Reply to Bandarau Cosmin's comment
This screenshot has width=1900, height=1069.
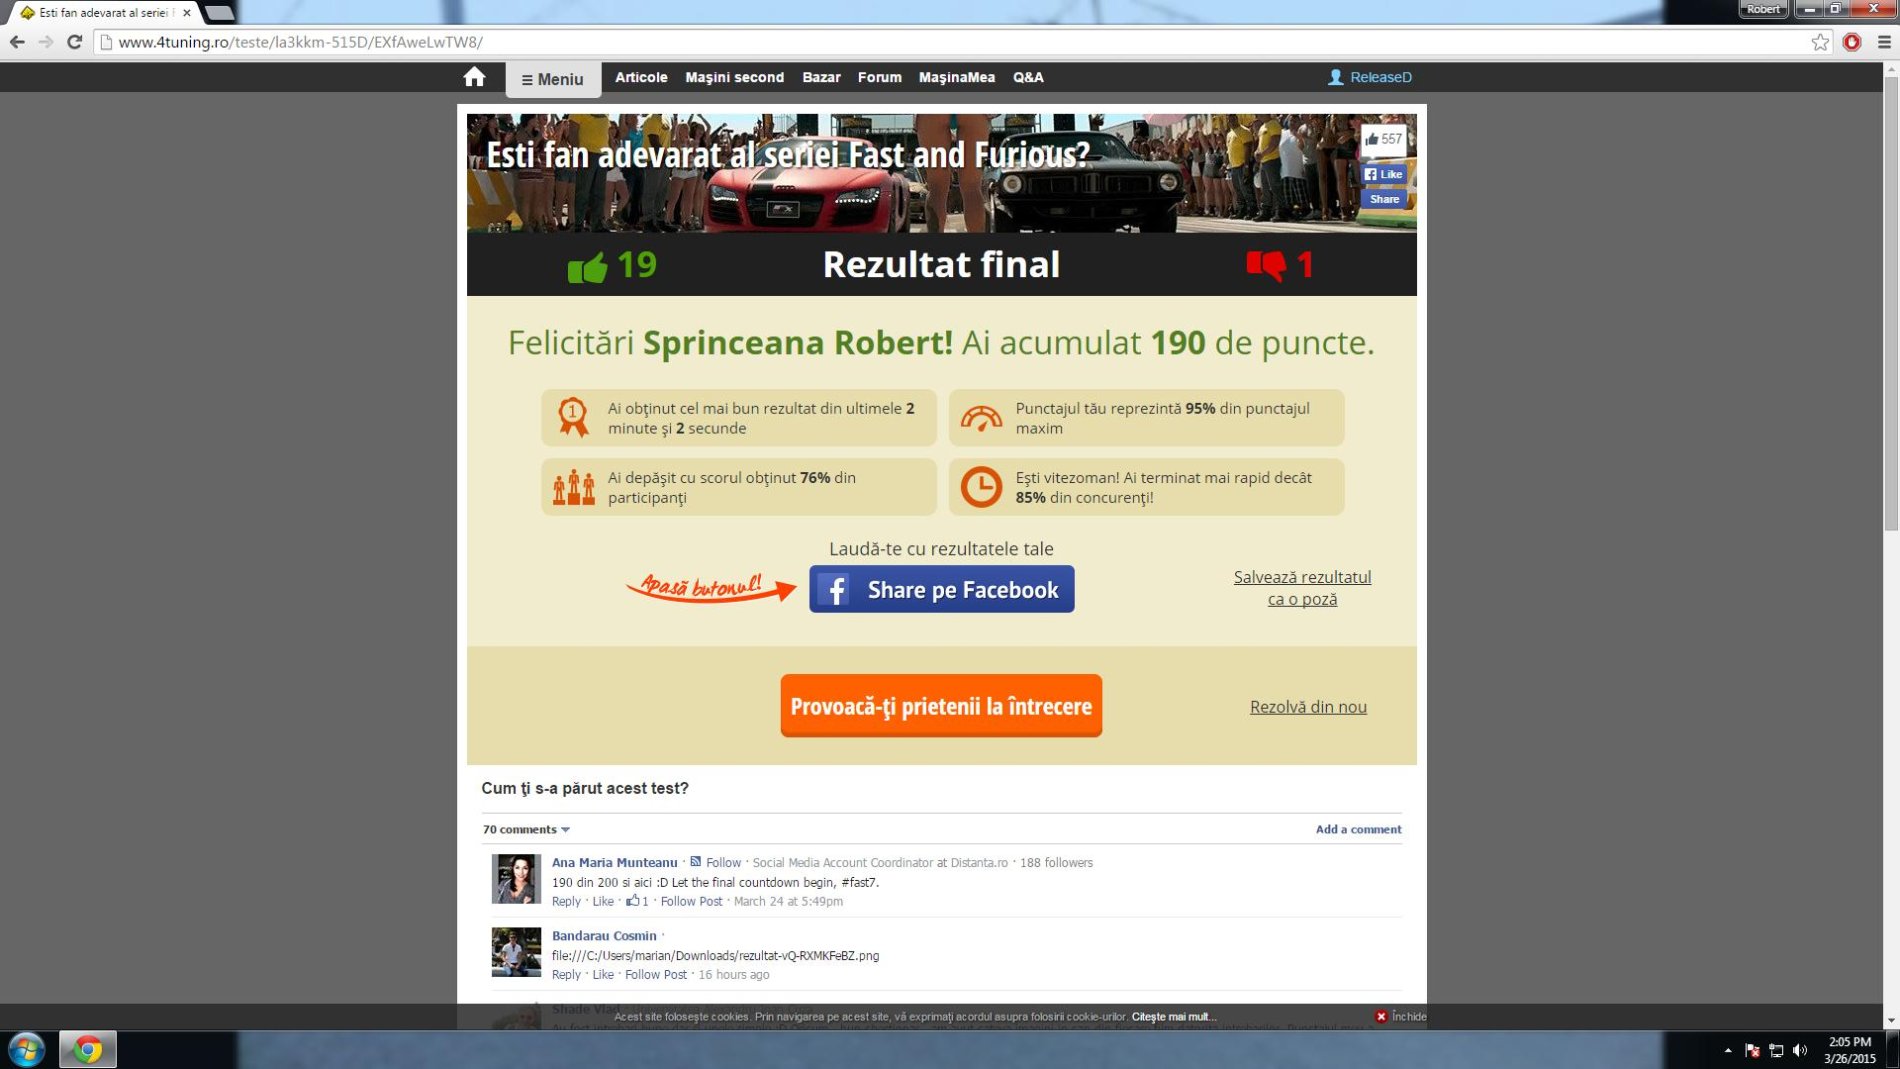pos(566,974)
